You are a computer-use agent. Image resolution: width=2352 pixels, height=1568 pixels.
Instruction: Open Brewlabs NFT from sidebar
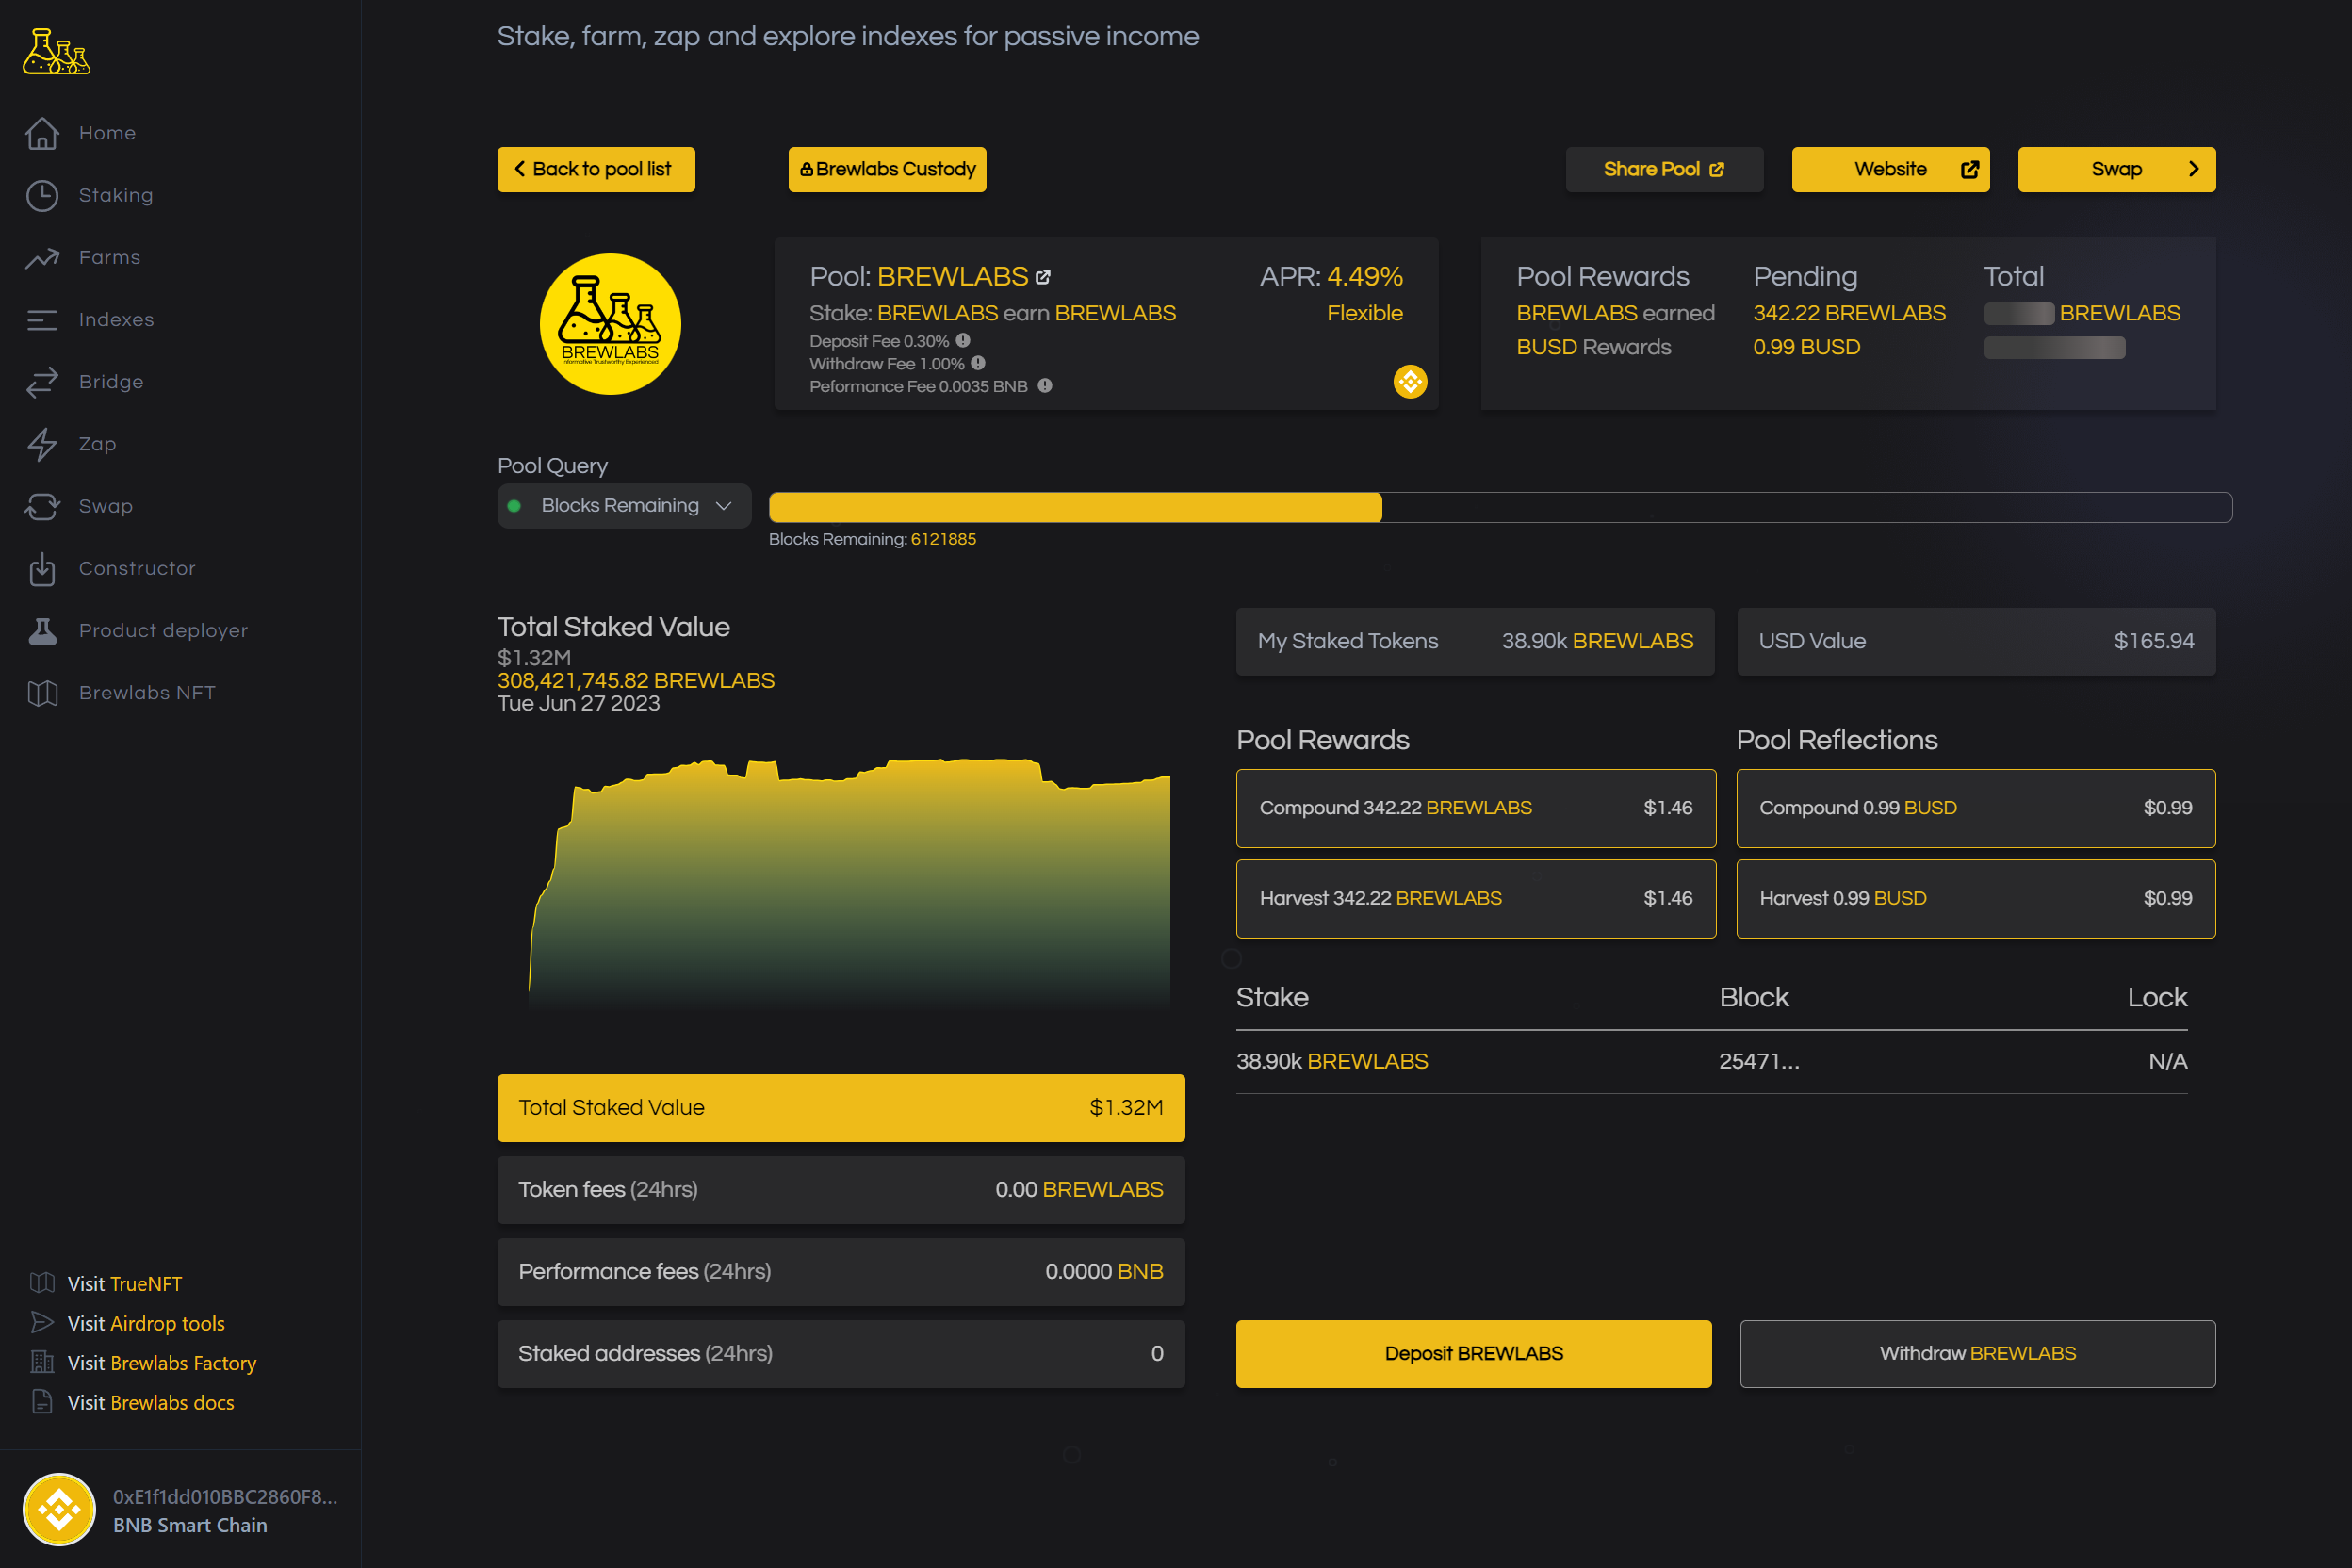coord(147,693)
